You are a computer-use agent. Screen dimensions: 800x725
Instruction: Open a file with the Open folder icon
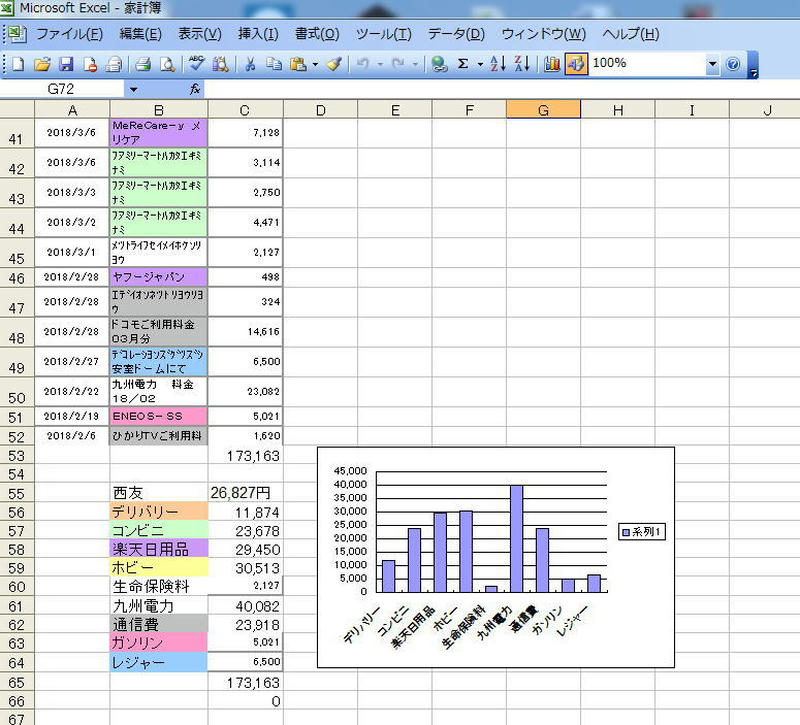[42, 64]
